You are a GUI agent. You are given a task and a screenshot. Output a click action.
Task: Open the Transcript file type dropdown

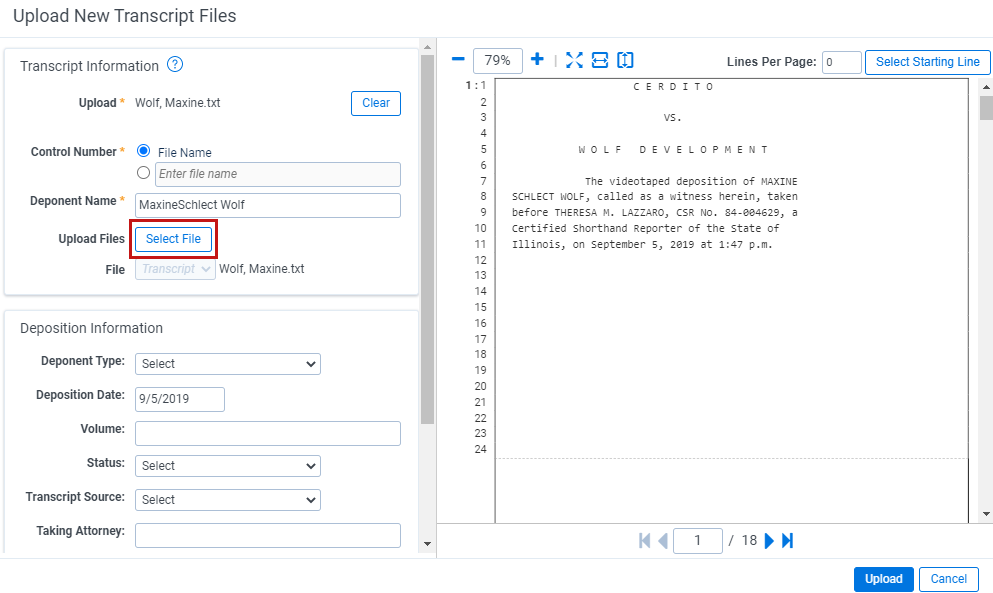point(175,269)
